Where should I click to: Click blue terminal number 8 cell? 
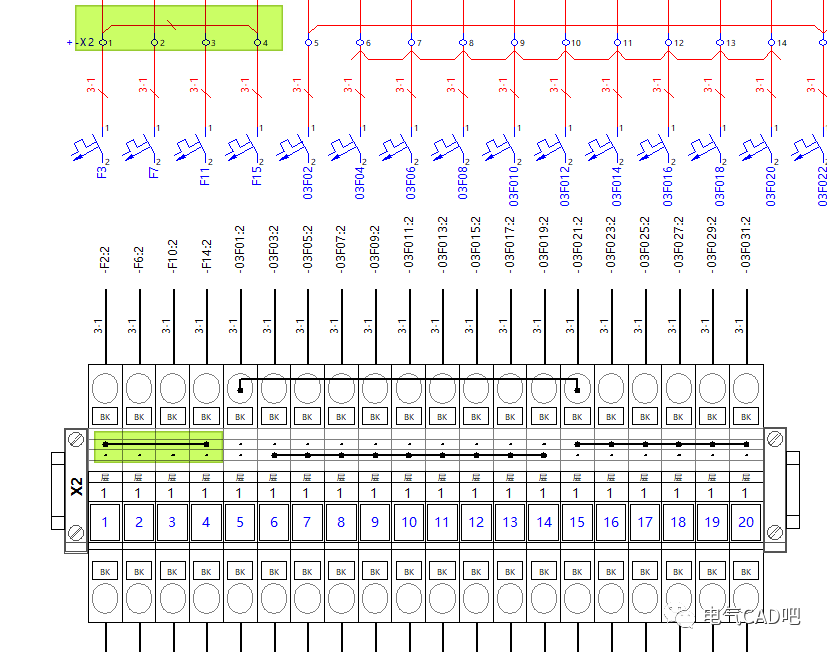click(341, 522)
